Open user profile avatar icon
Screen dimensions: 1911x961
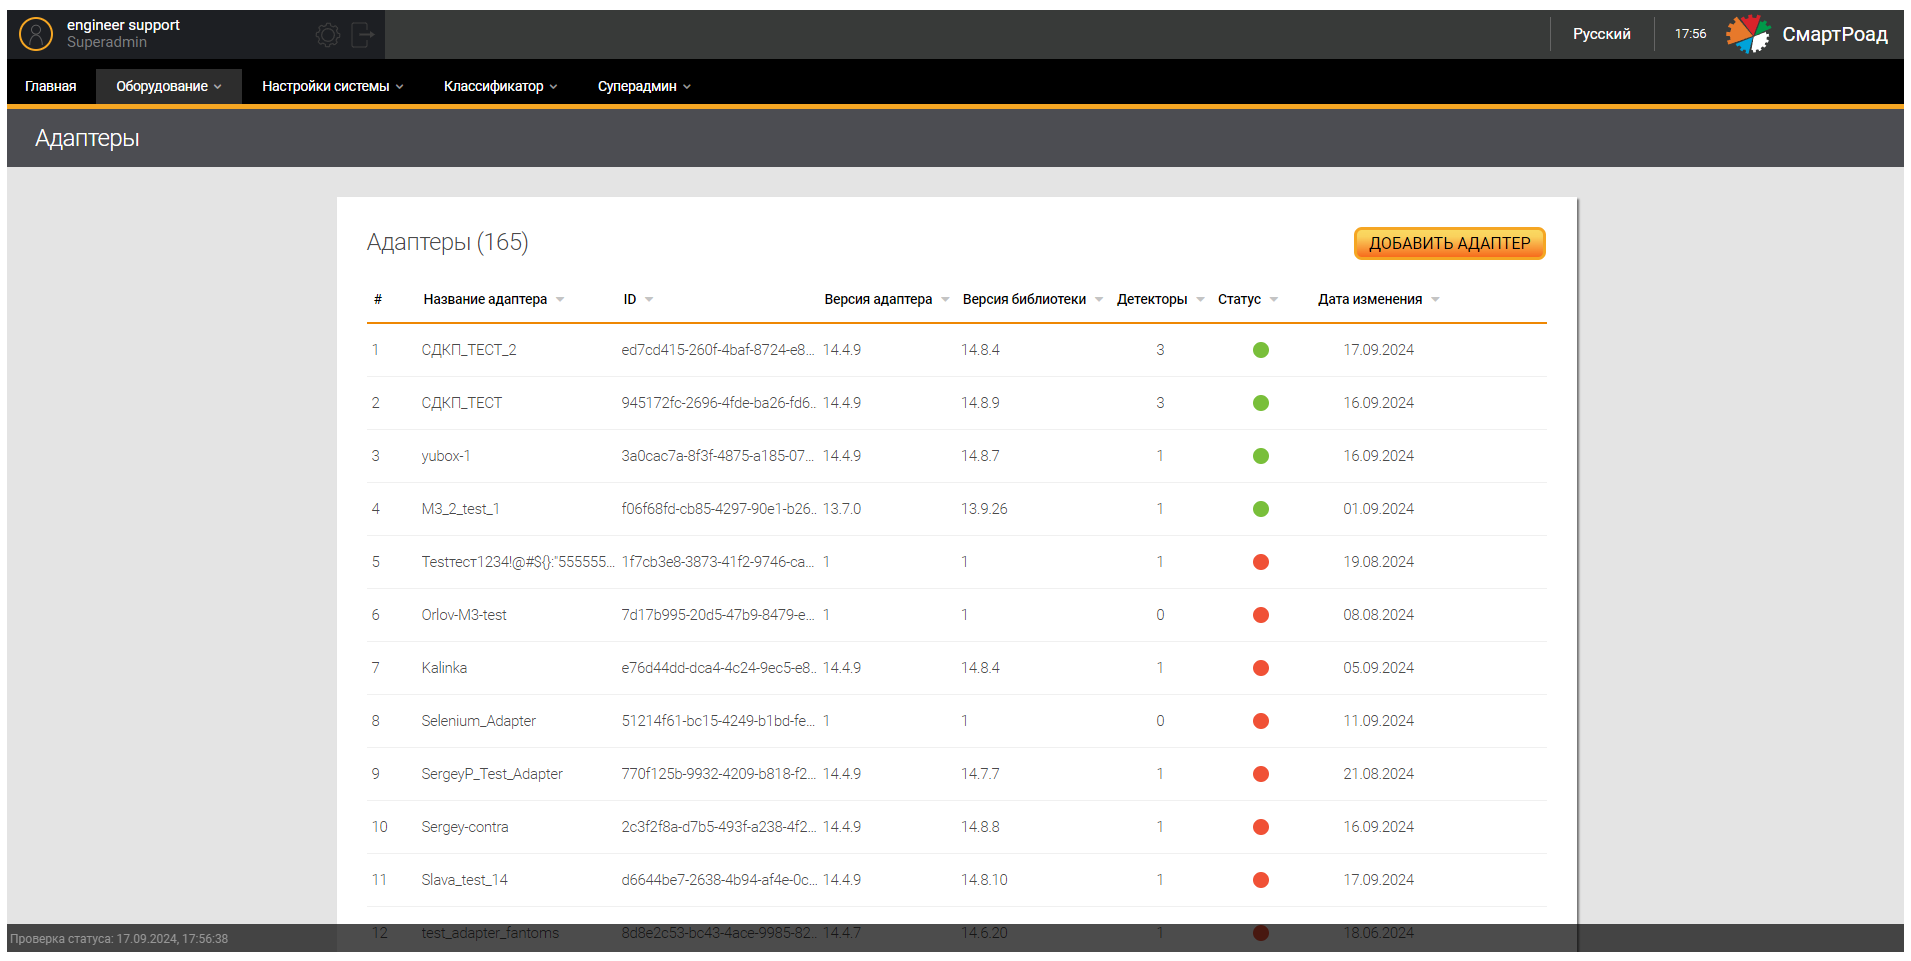(x=36, y=34)
